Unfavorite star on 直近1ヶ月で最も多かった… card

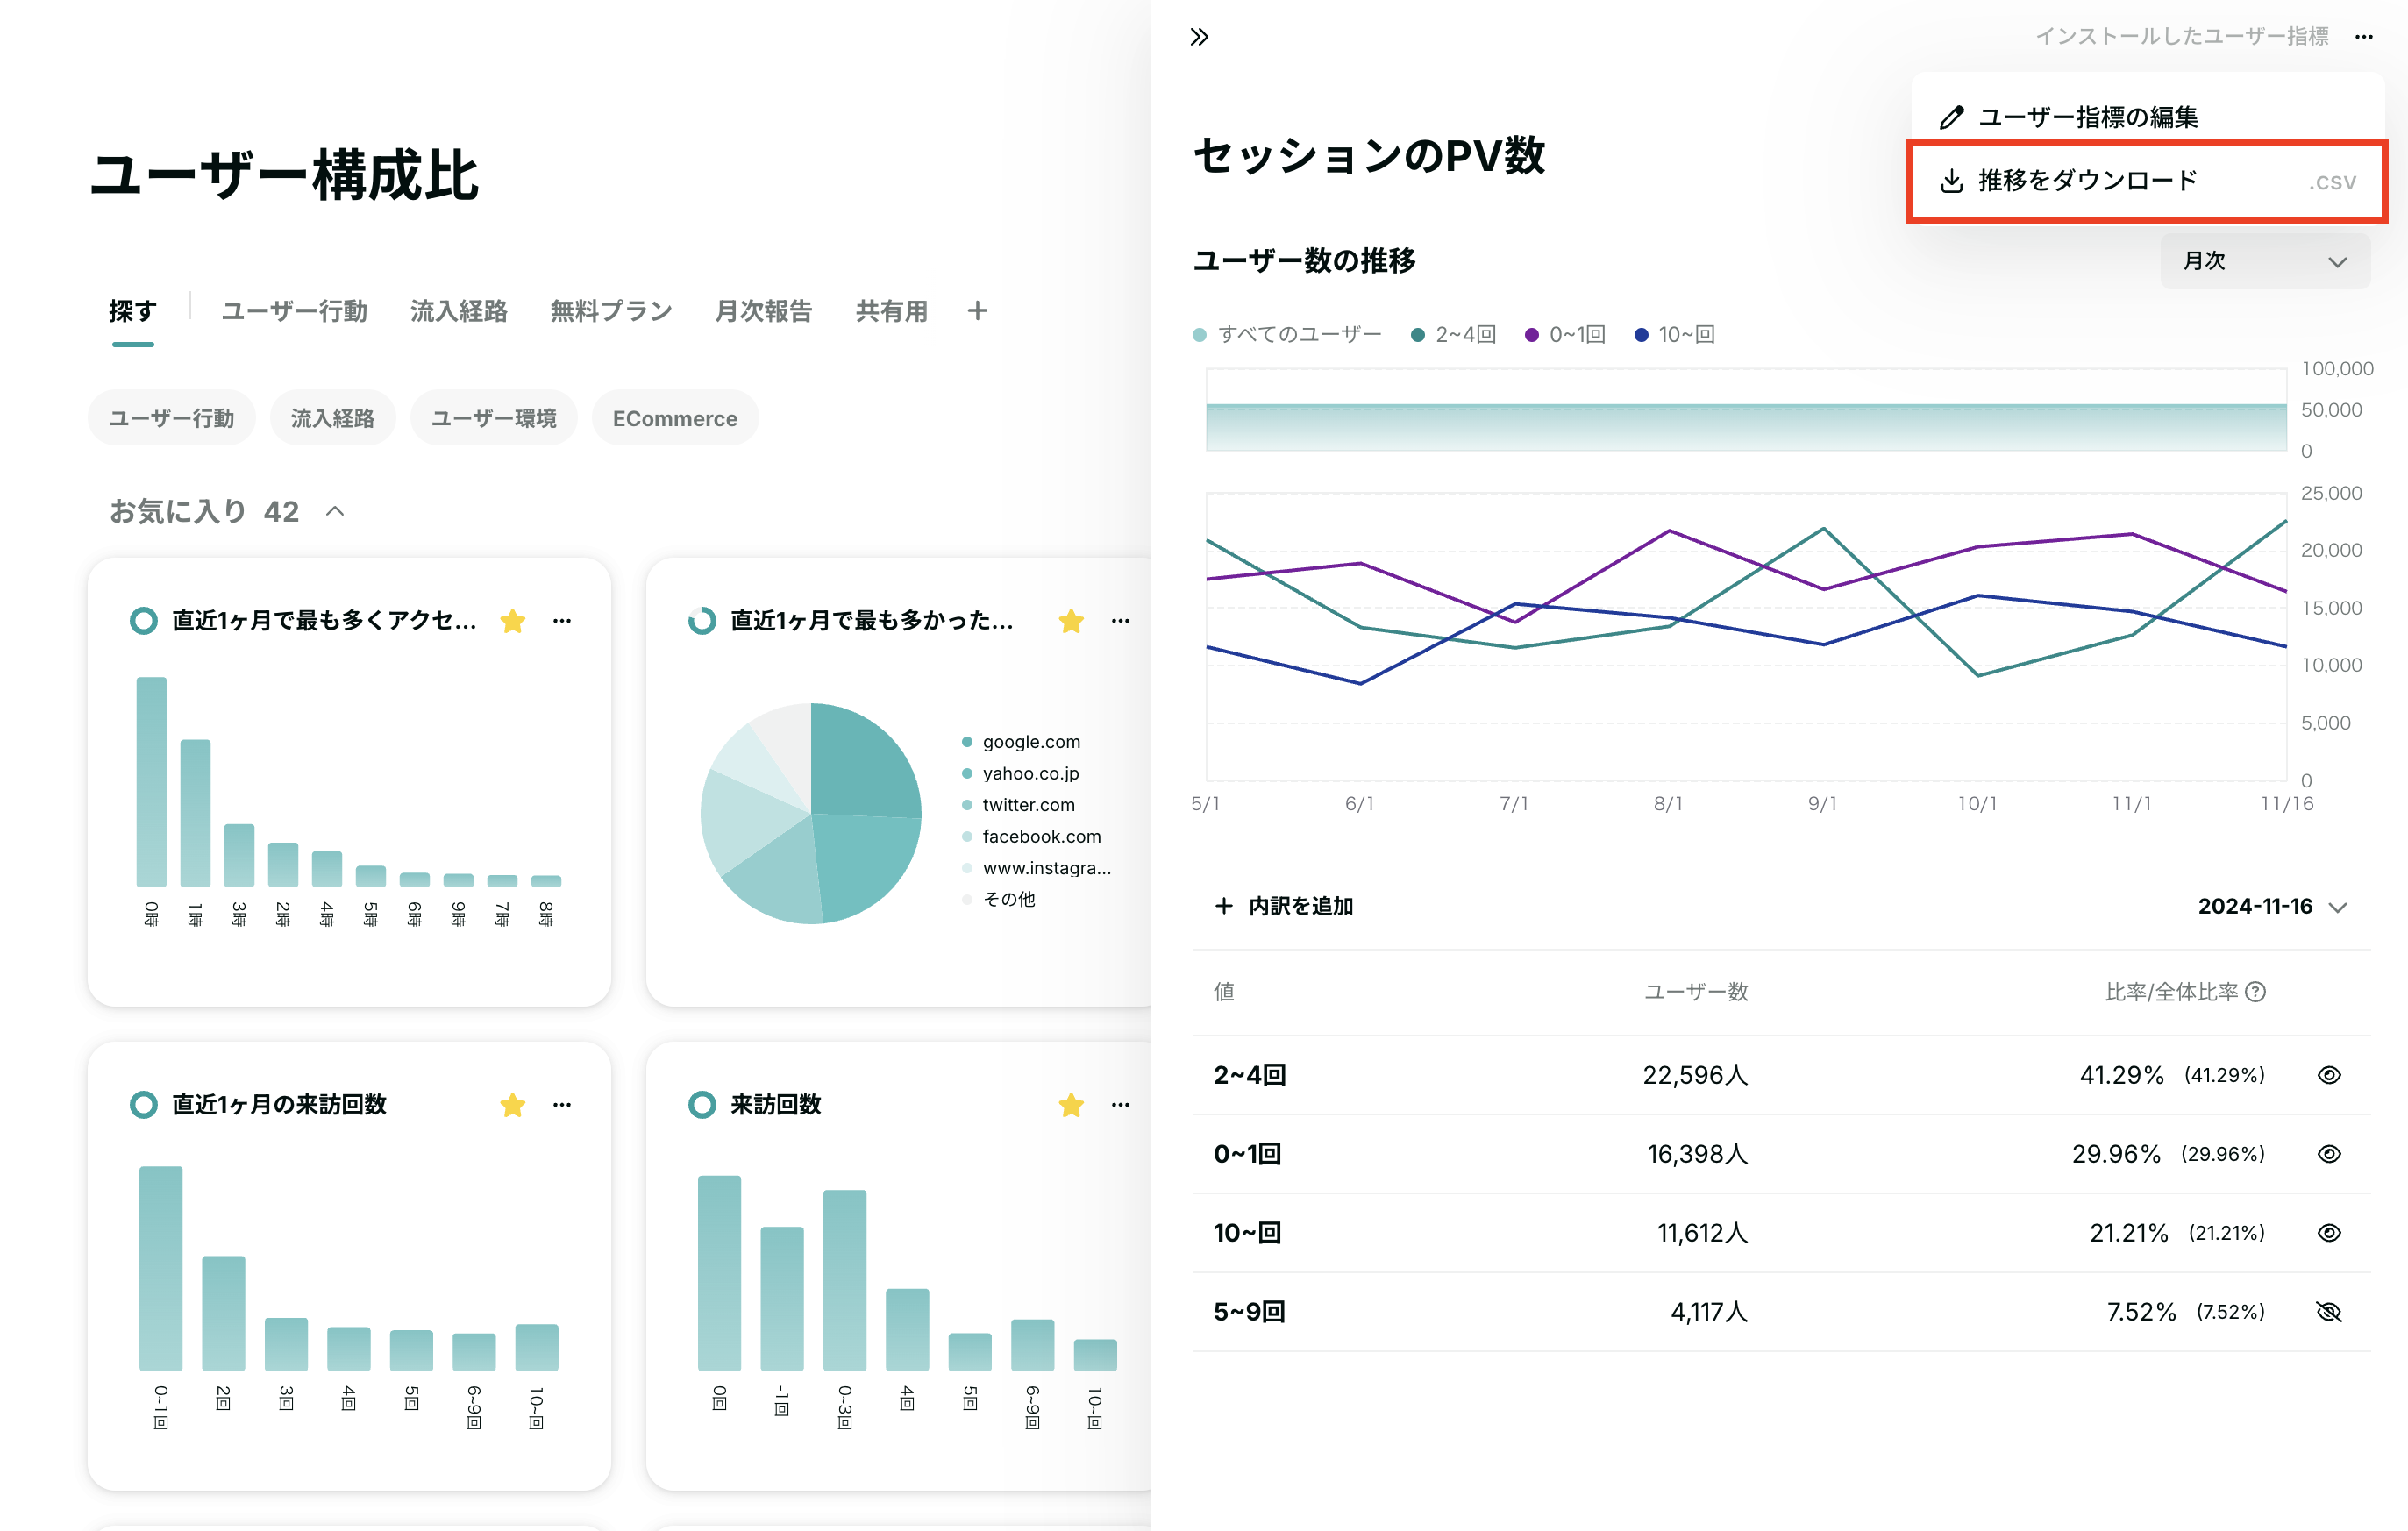click(x=1071, y=621)
